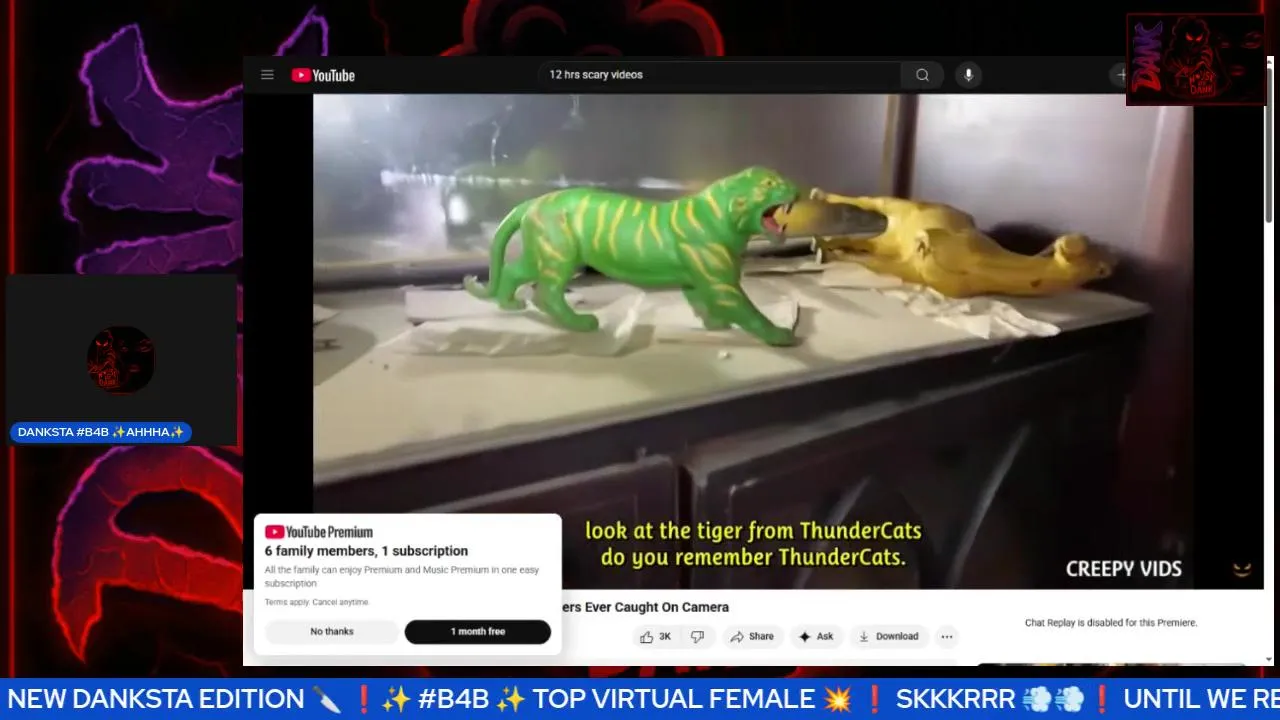Click the magnifying glass search button
1280x720 pixels.
click(x=922, y=75)
